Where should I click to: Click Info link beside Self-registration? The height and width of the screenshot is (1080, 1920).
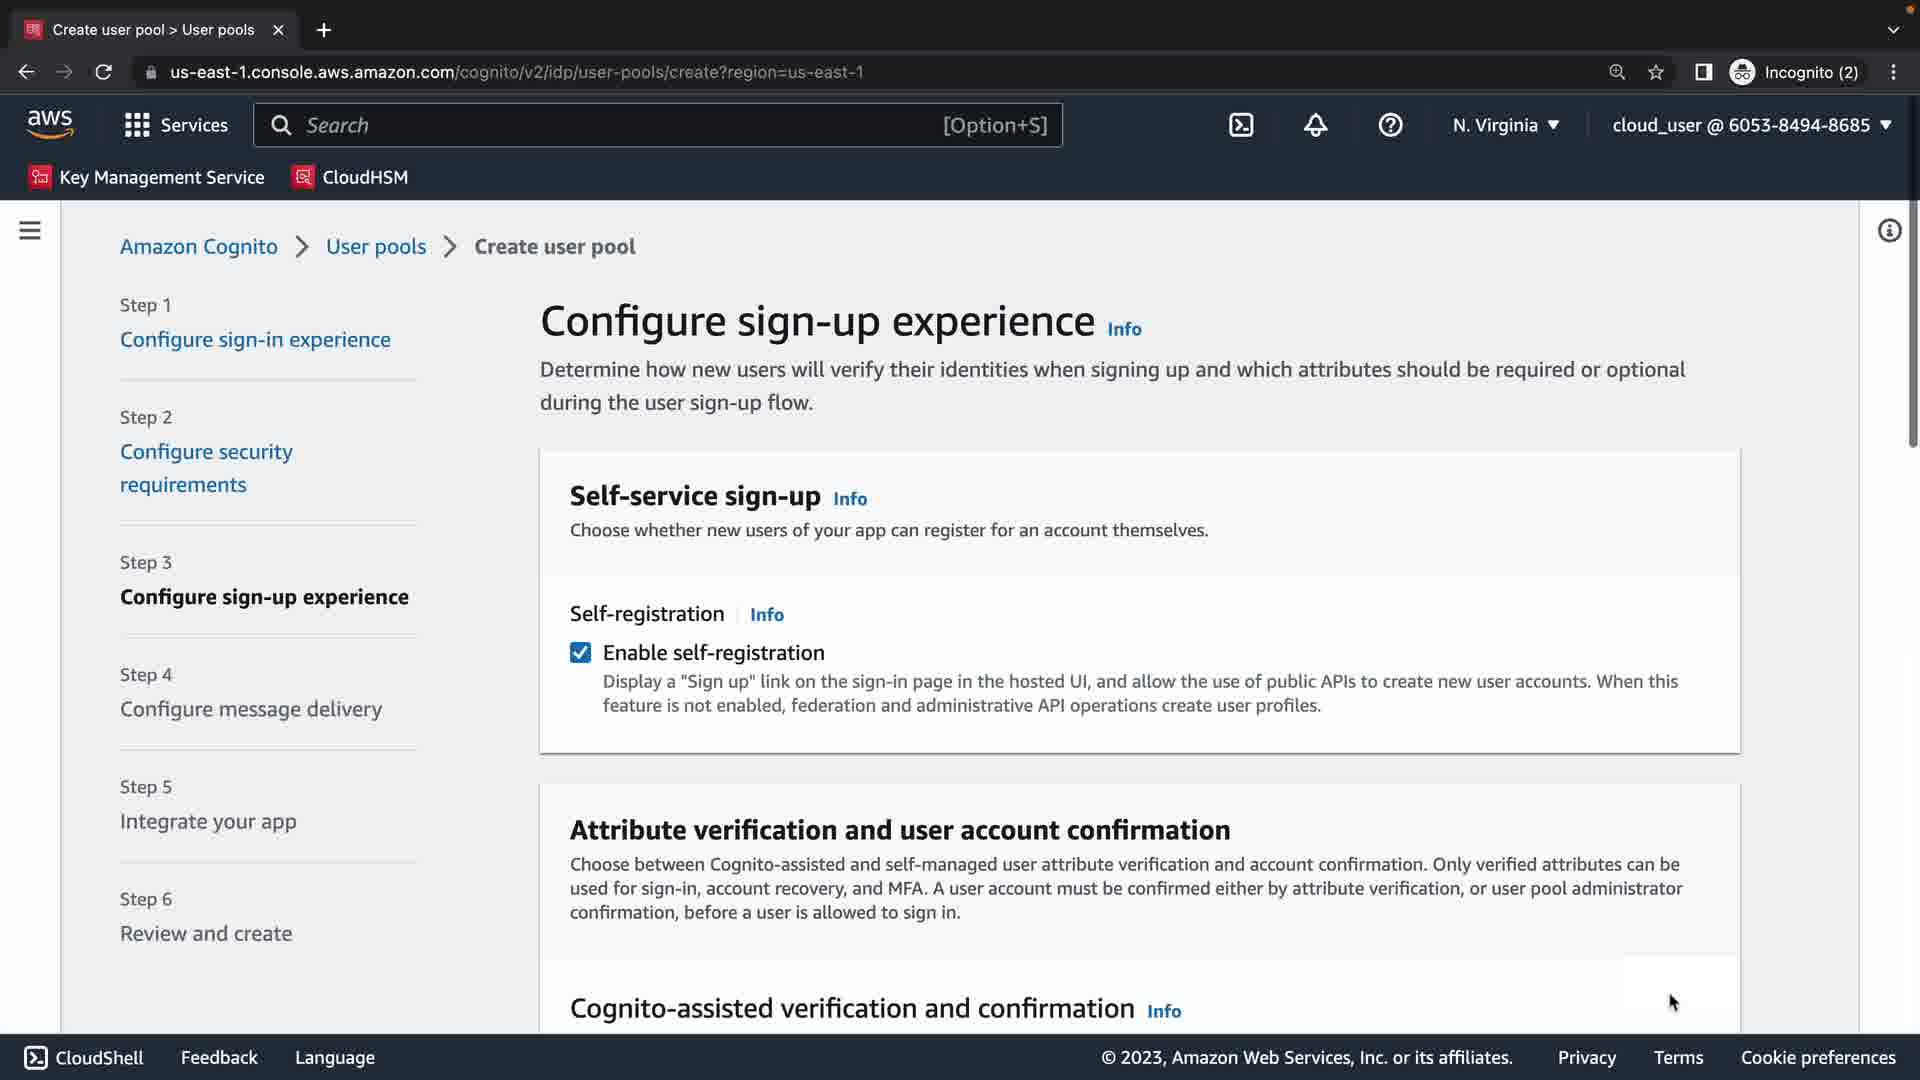(x=767, y=615)
